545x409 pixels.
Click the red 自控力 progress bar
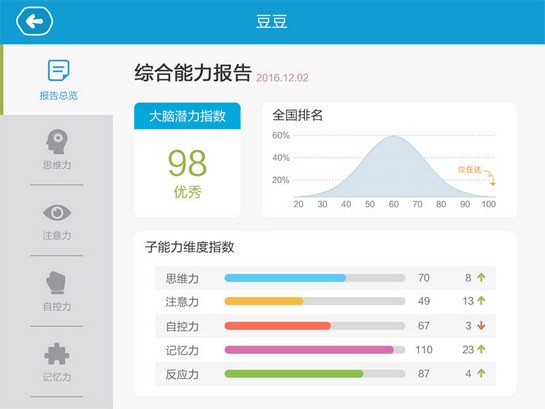point(277,326)
